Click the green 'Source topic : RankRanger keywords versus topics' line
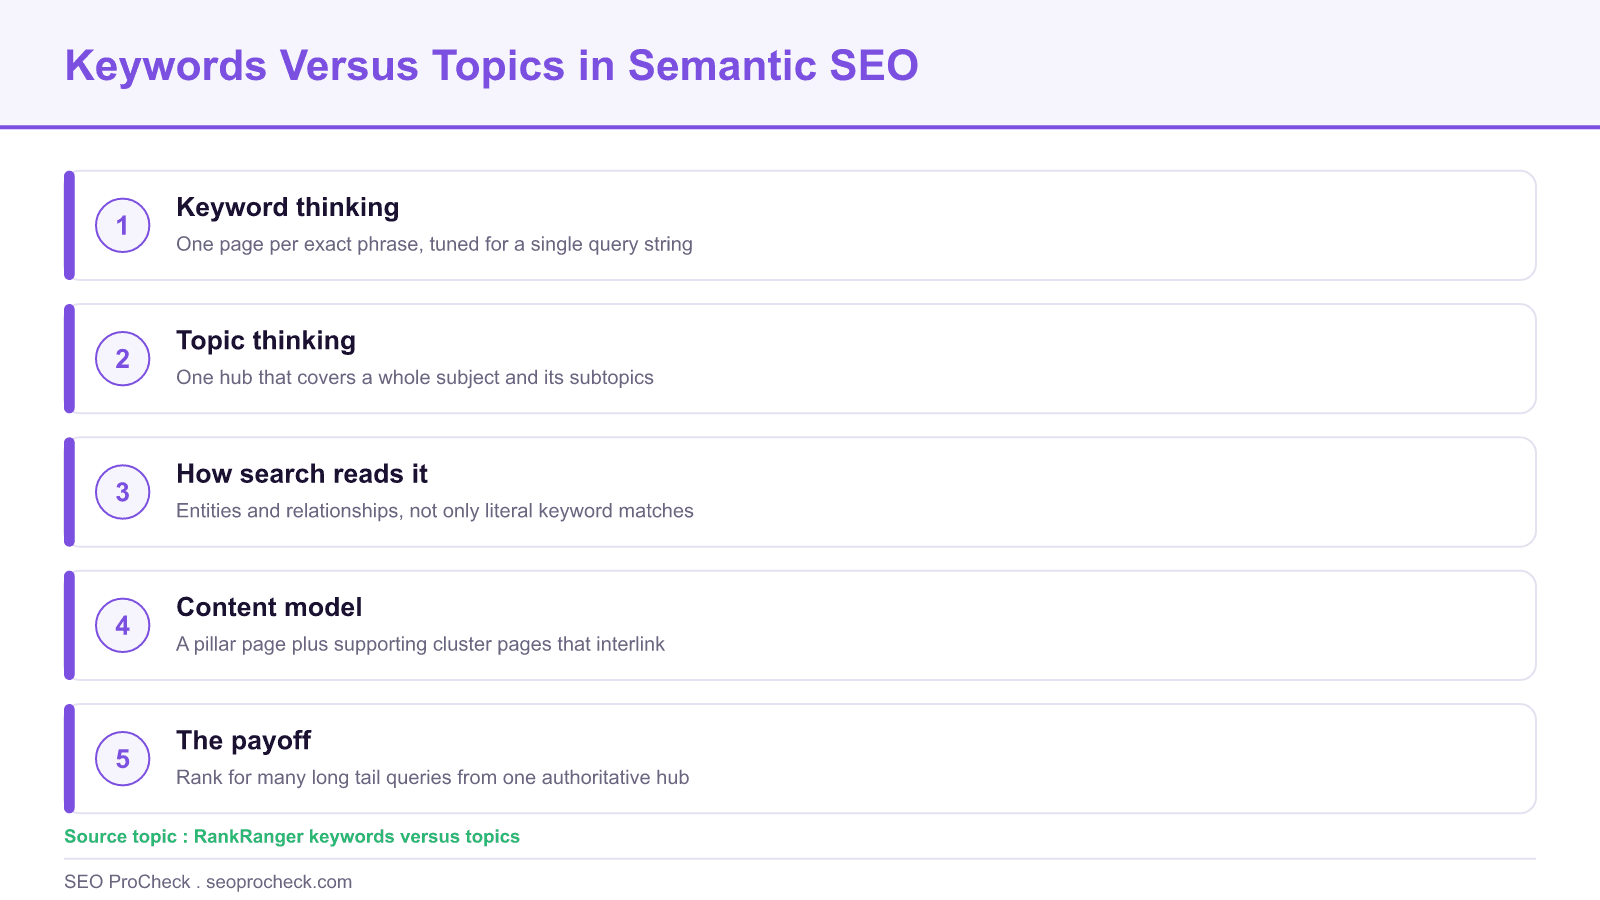 click(292, 836)
